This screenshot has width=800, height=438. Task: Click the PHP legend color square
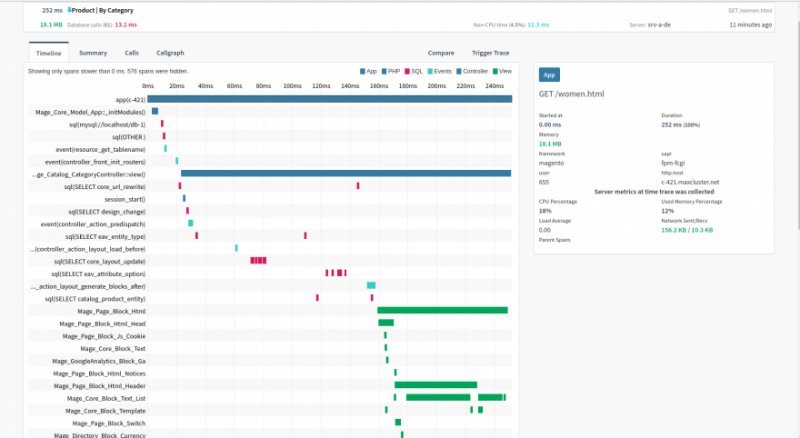point(386,72)
